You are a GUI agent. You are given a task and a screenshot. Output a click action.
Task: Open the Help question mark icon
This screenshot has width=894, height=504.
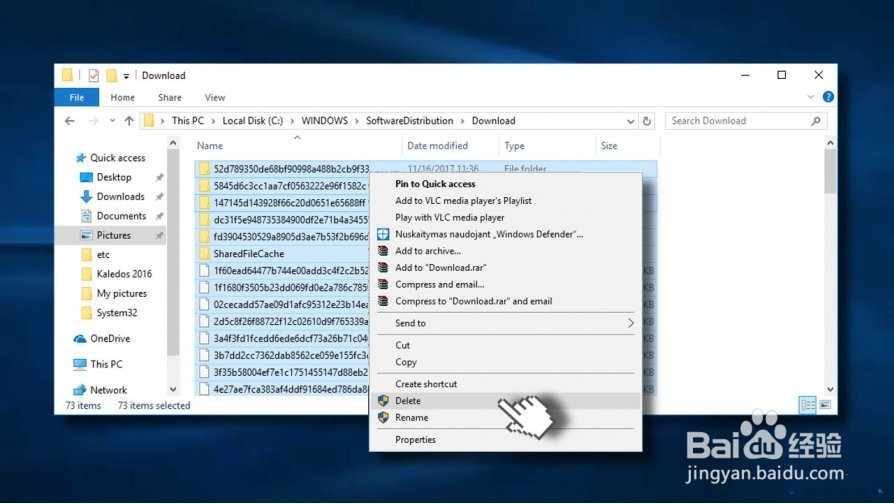pyautogui.click(x=828, y=97)
